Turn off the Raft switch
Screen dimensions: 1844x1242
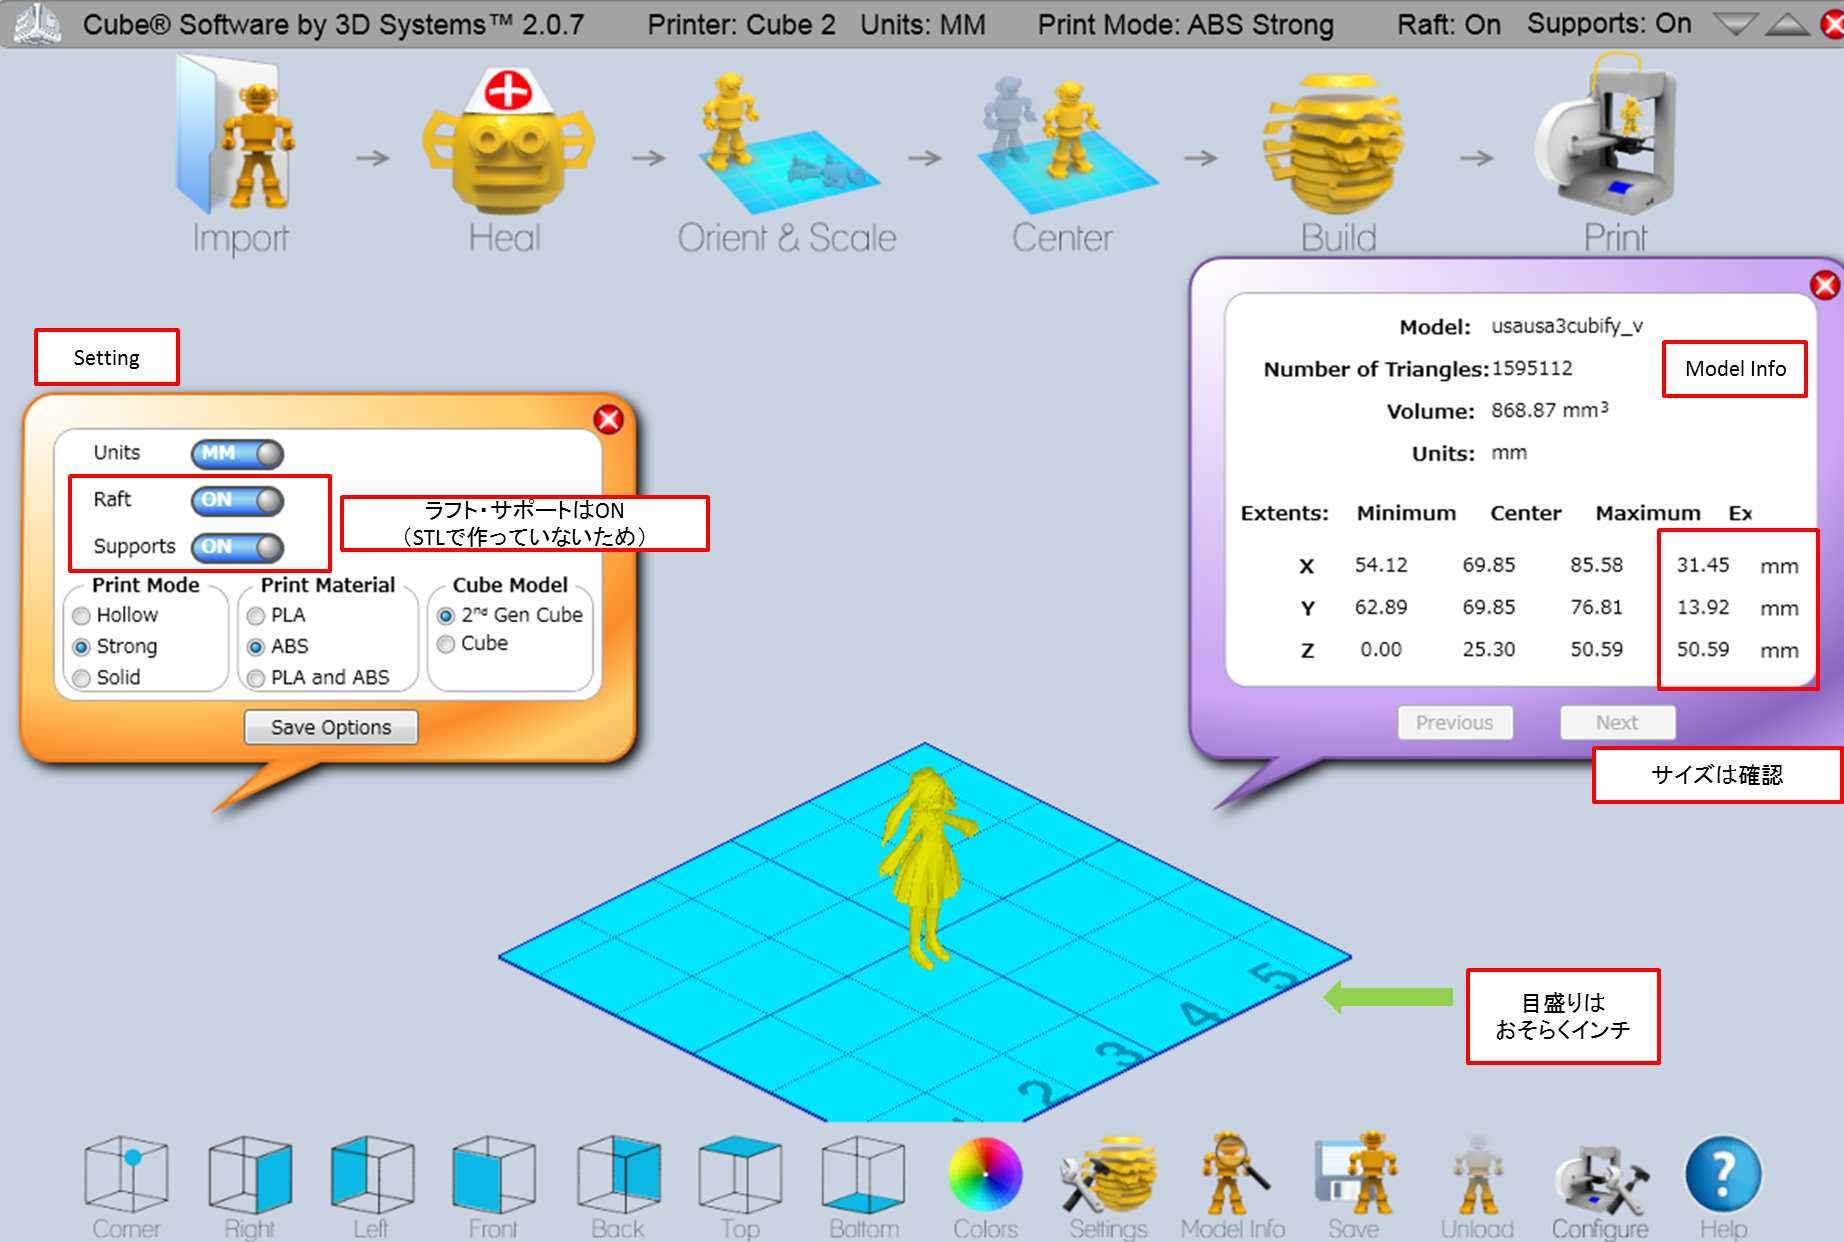(238, 500)
